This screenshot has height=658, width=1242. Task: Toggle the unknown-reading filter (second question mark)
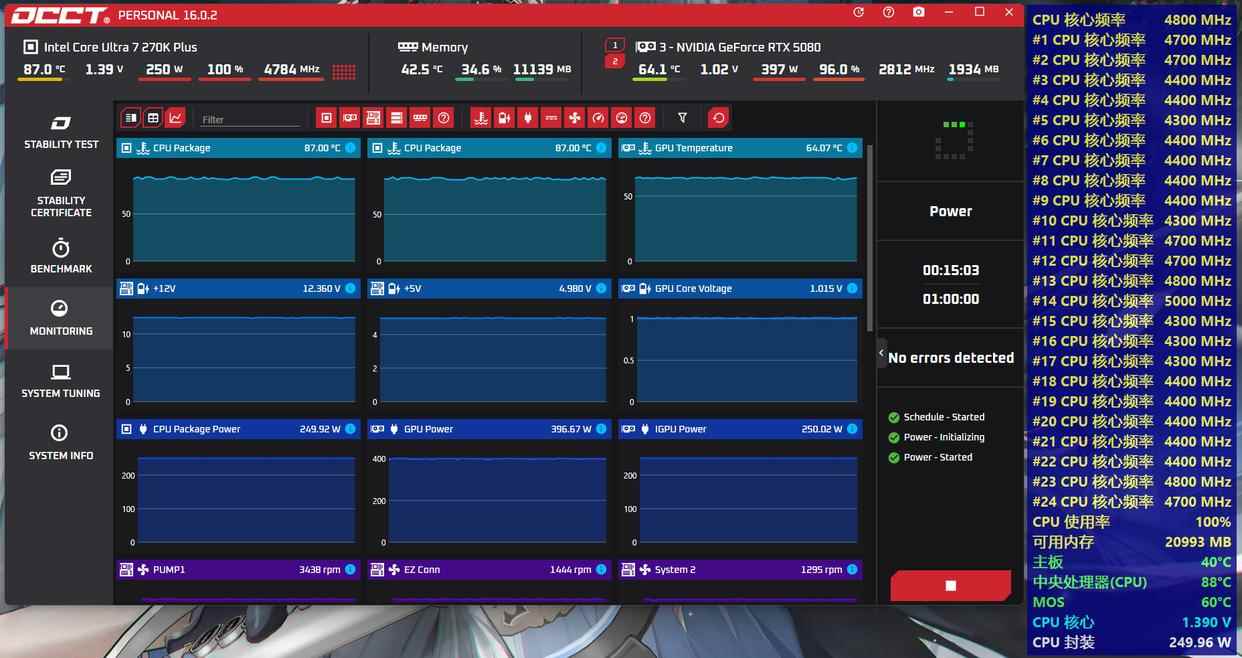click(x=645, y=118)
